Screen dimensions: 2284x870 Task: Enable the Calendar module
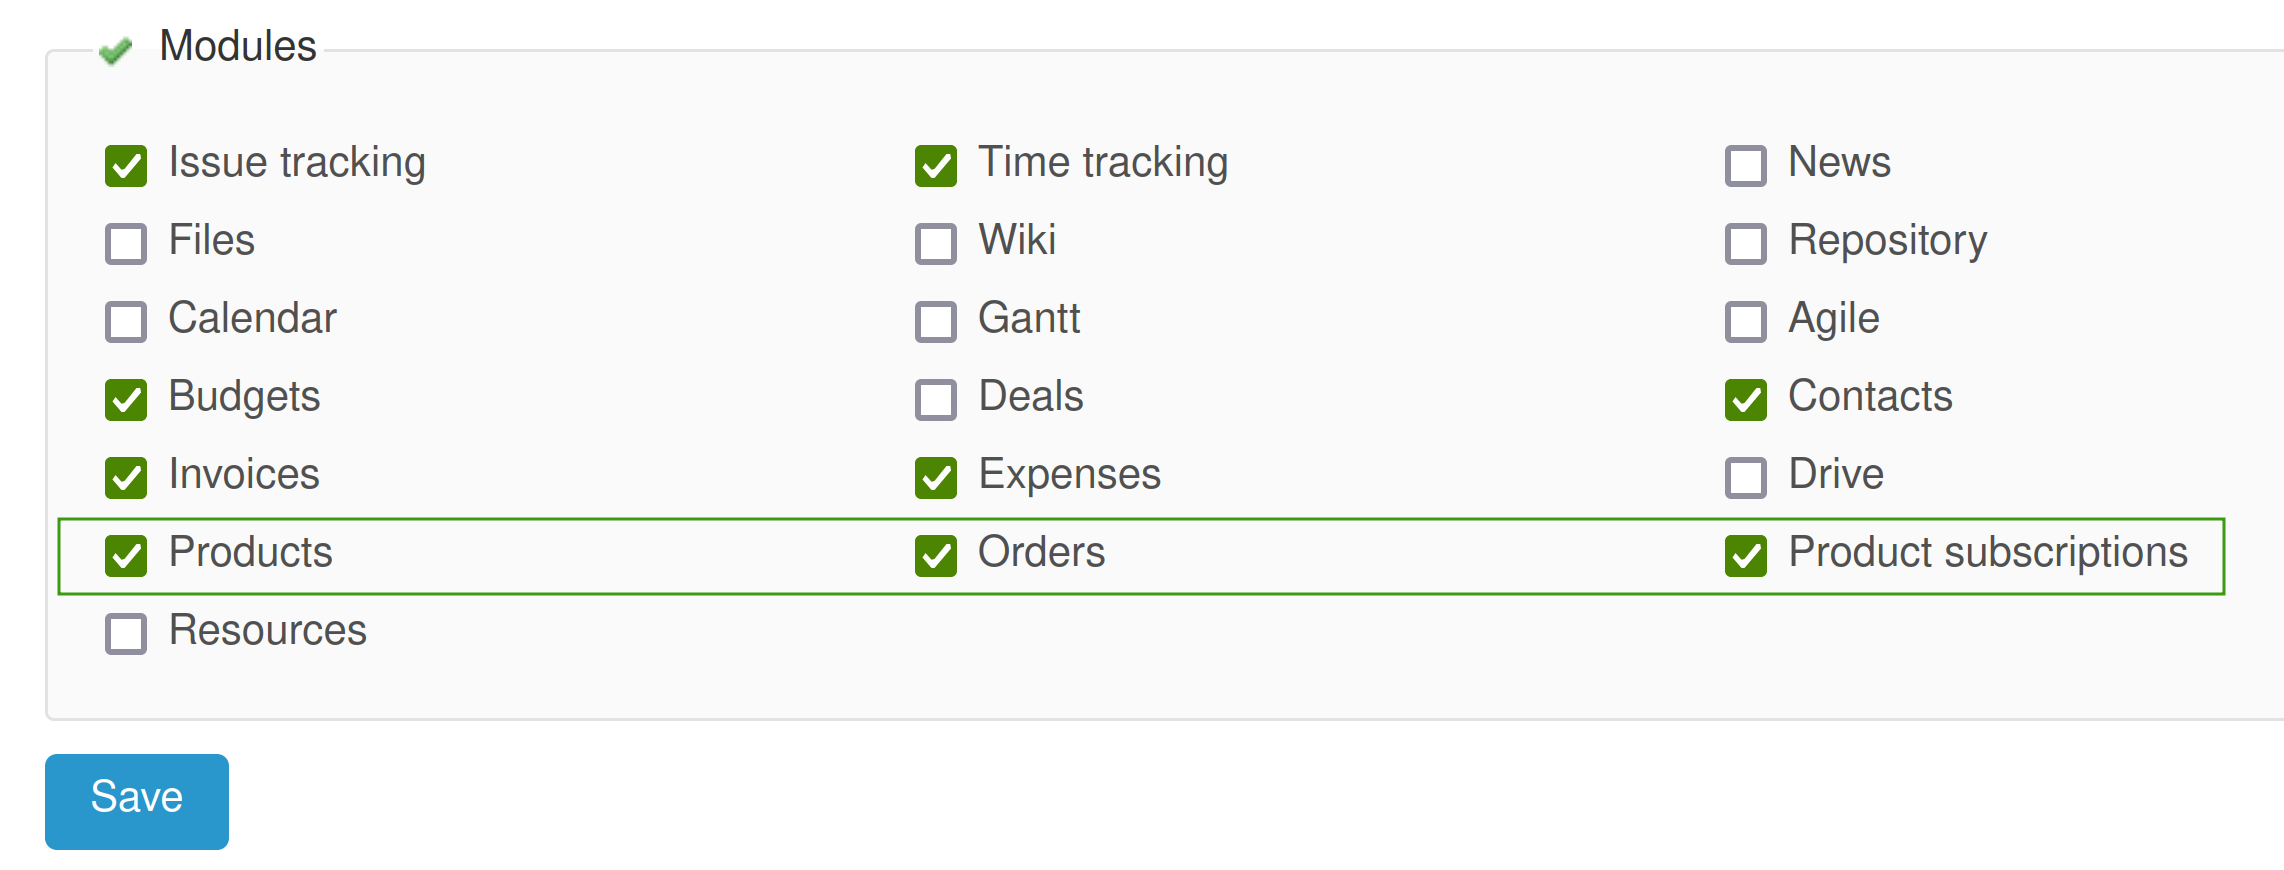[x=126, y=322]
